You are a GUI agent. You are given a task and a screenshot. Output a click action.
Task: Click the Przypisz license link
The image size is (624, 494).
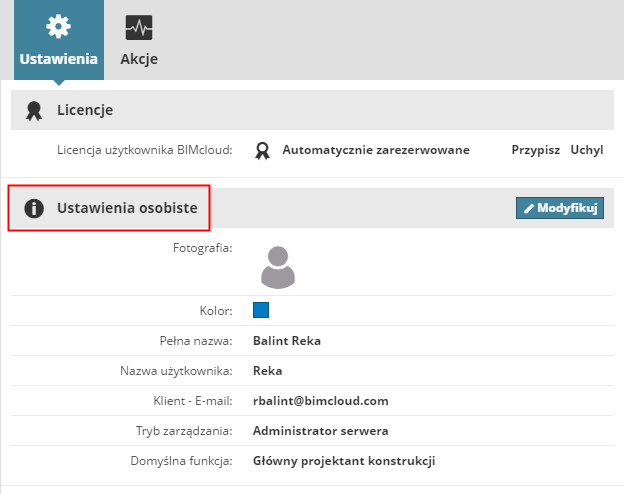point(535,150)
